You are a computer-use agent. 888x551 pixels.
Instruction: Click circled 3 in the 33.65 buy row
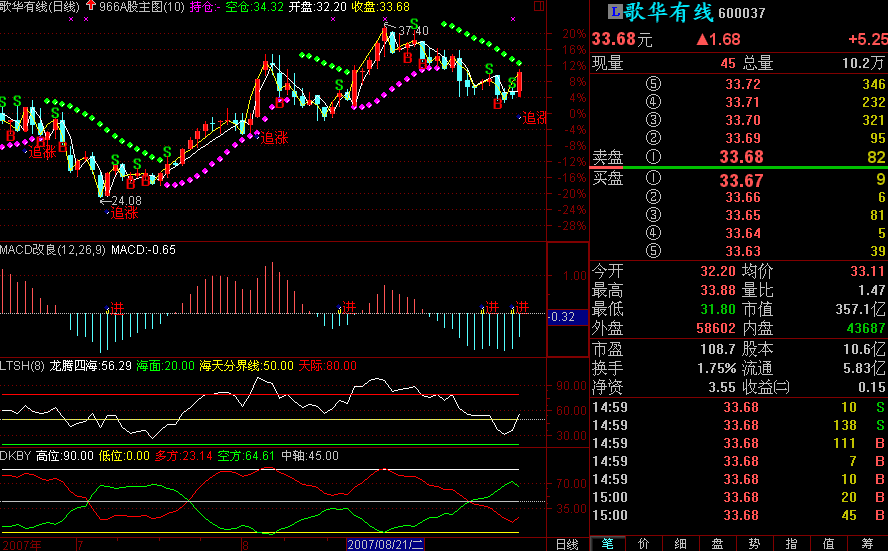[x=653, y=215]
